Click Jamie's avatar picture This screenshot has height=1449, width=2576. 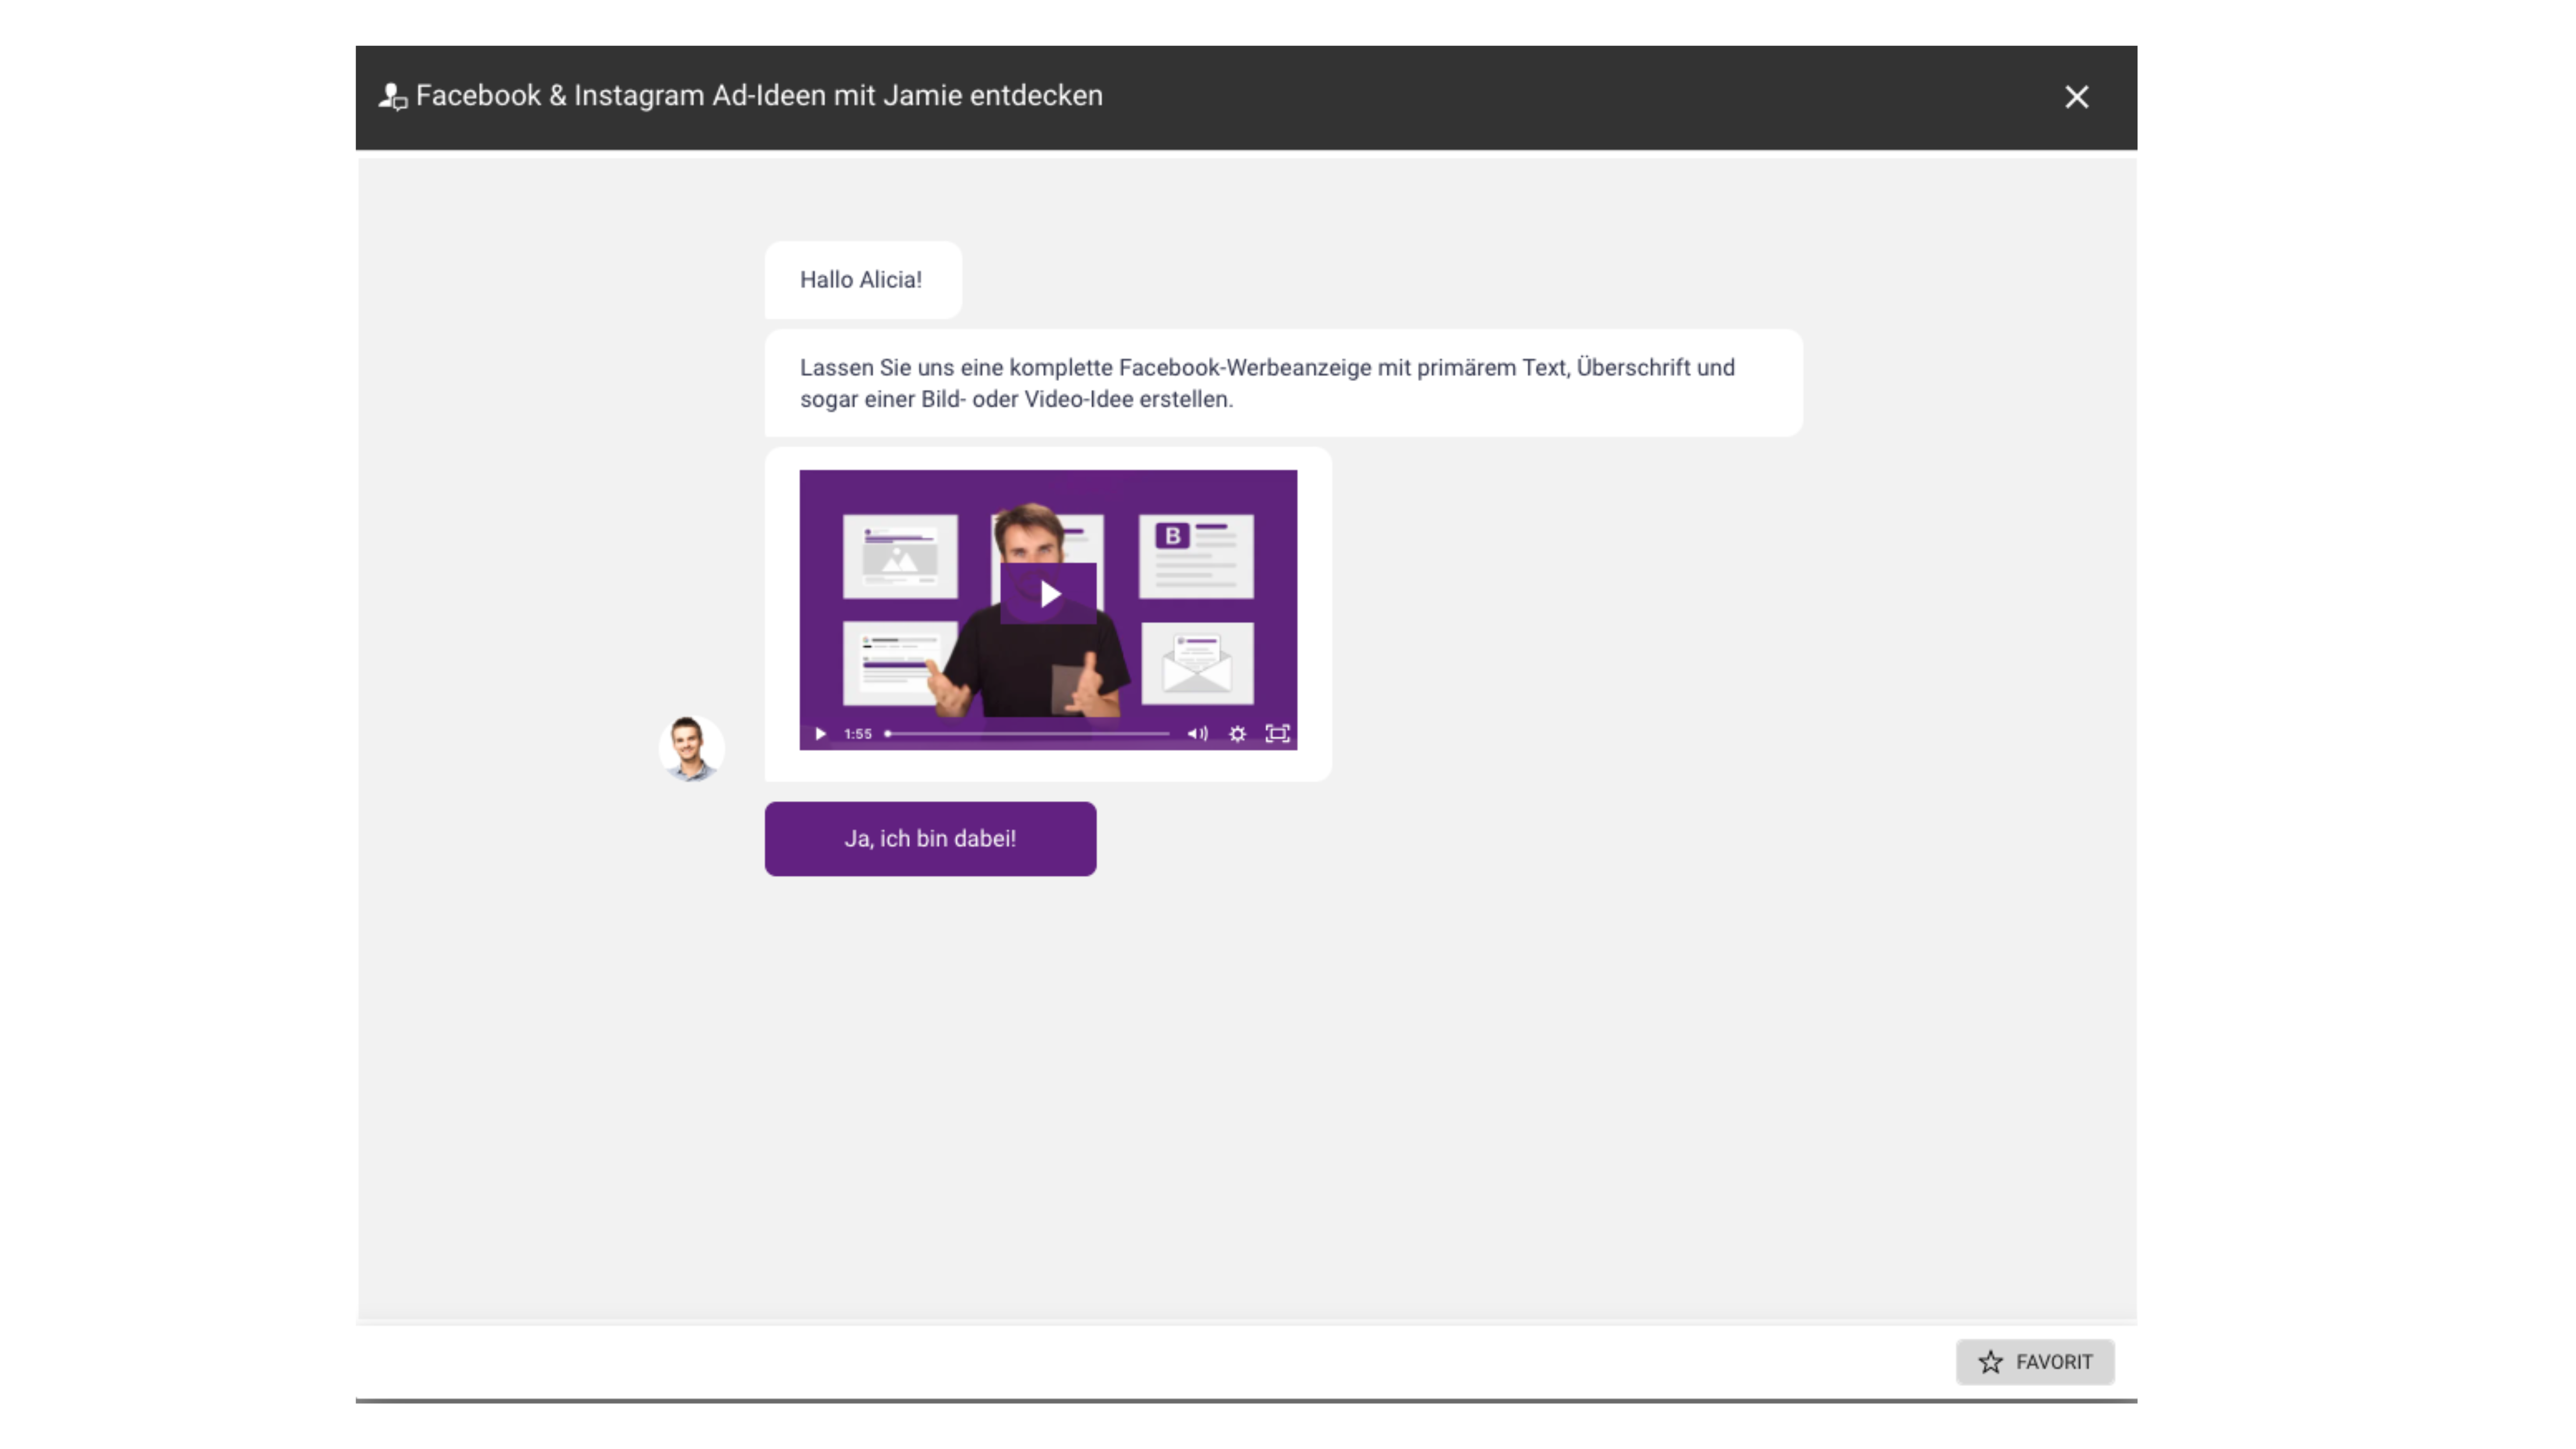(x=691, y=748)
